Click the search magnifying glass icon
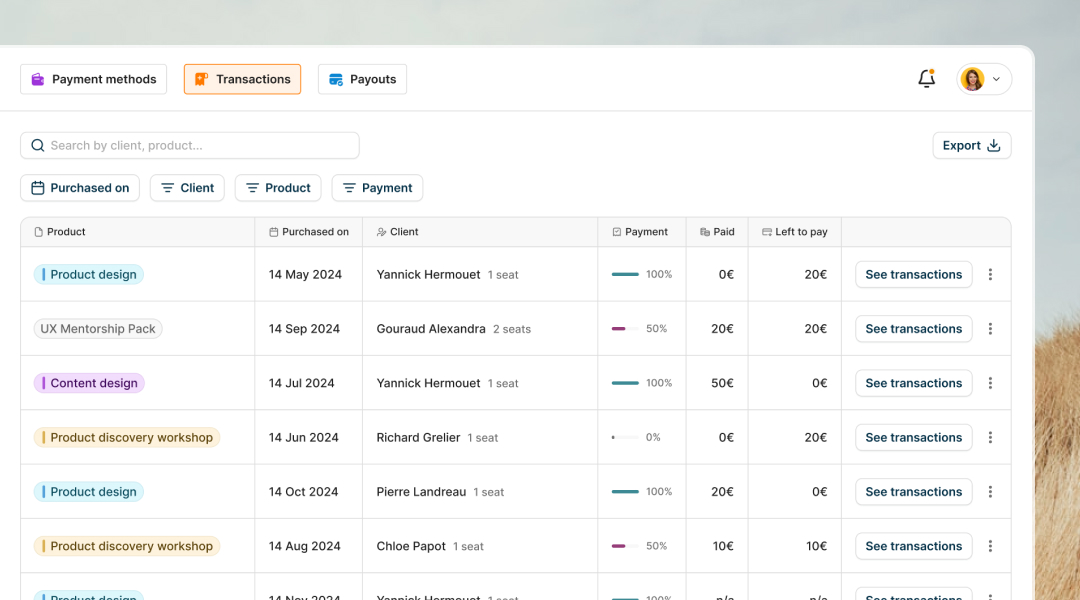 [37, 145]
